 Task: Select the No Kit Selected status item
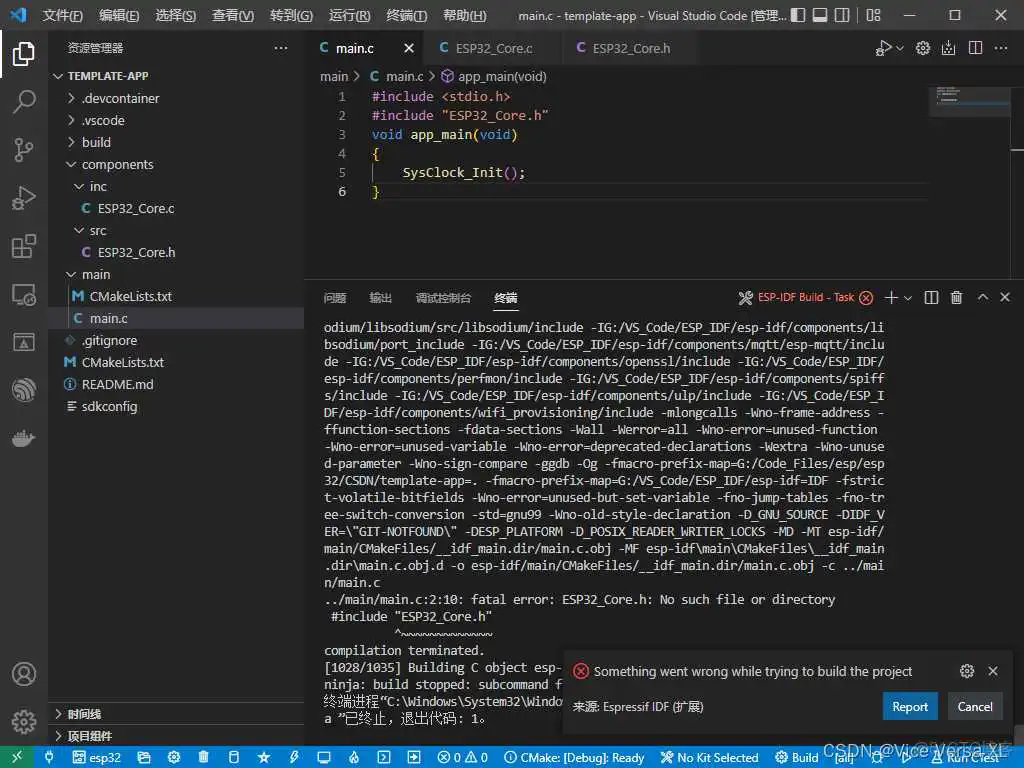[x=709, y=757]
